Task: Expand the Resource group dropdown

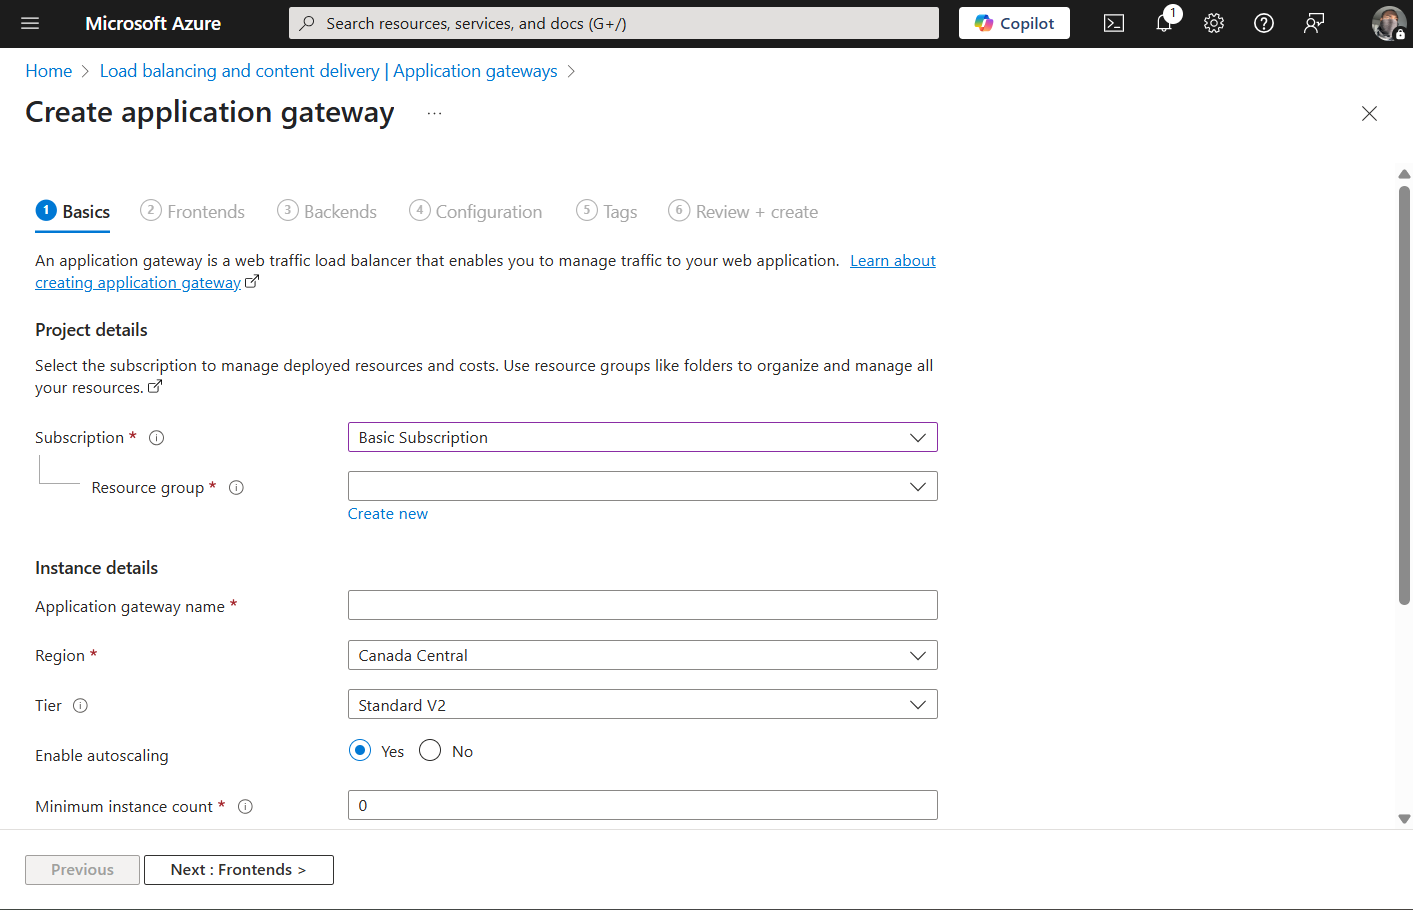Action: click(x=643, y=486)
